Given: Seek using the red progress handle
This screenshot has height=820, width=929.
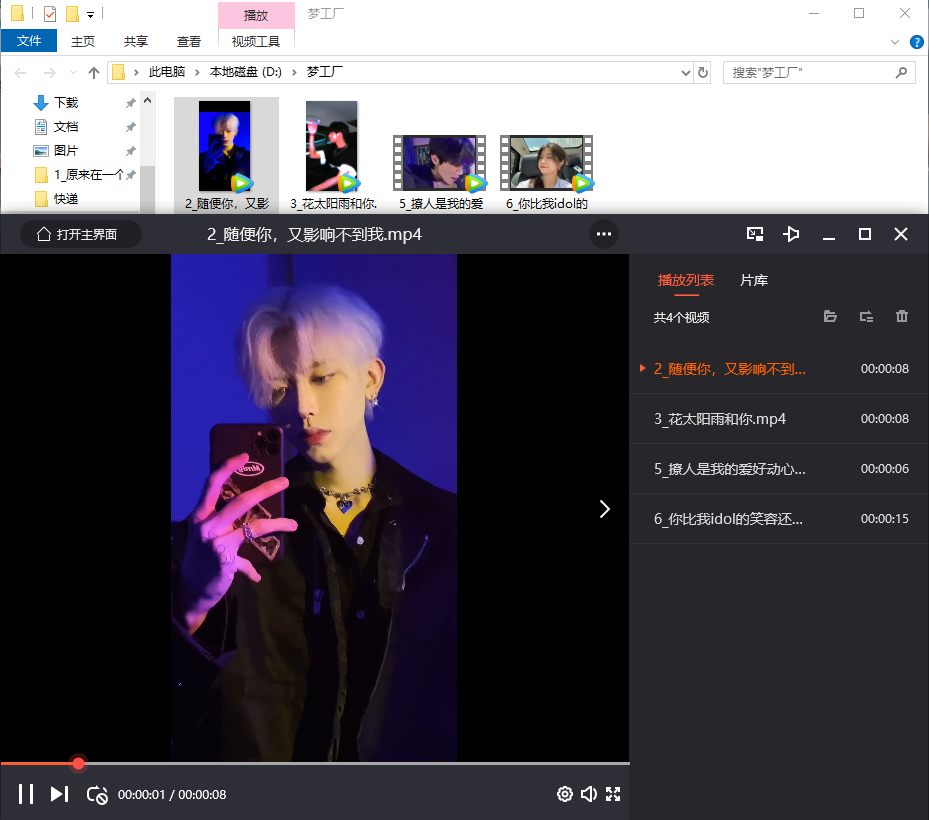Looking at the screenshot, I should (78, 763).
